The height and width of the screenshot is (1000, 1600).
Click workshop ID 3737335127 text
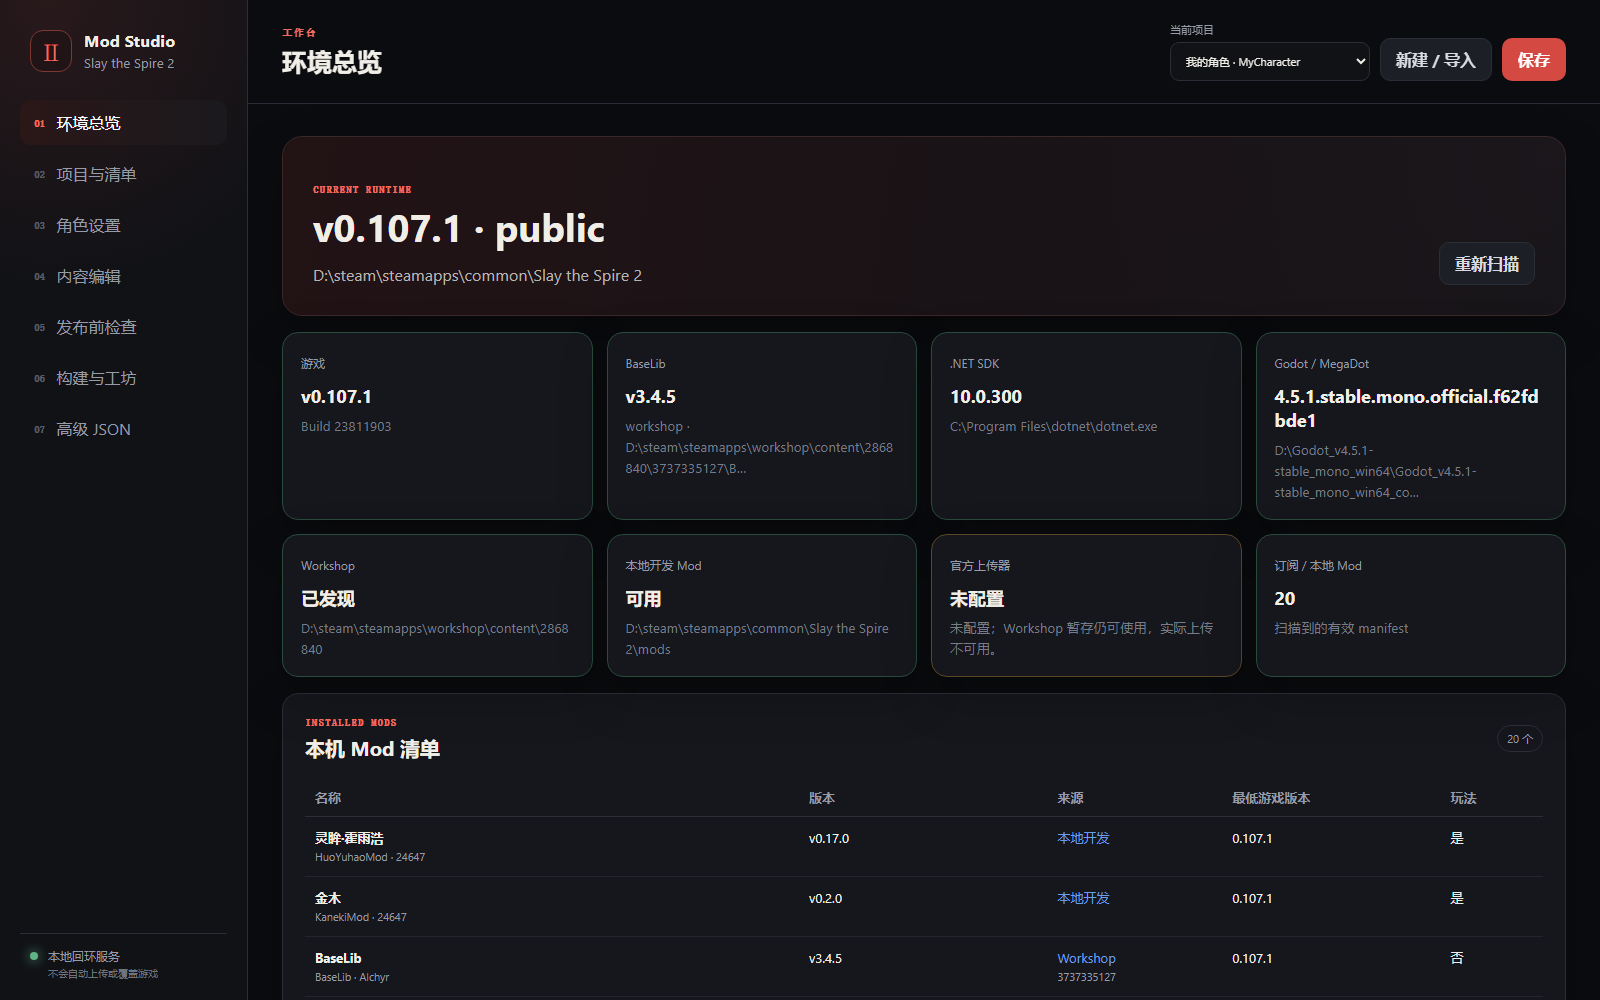(x=1086, y=977)
